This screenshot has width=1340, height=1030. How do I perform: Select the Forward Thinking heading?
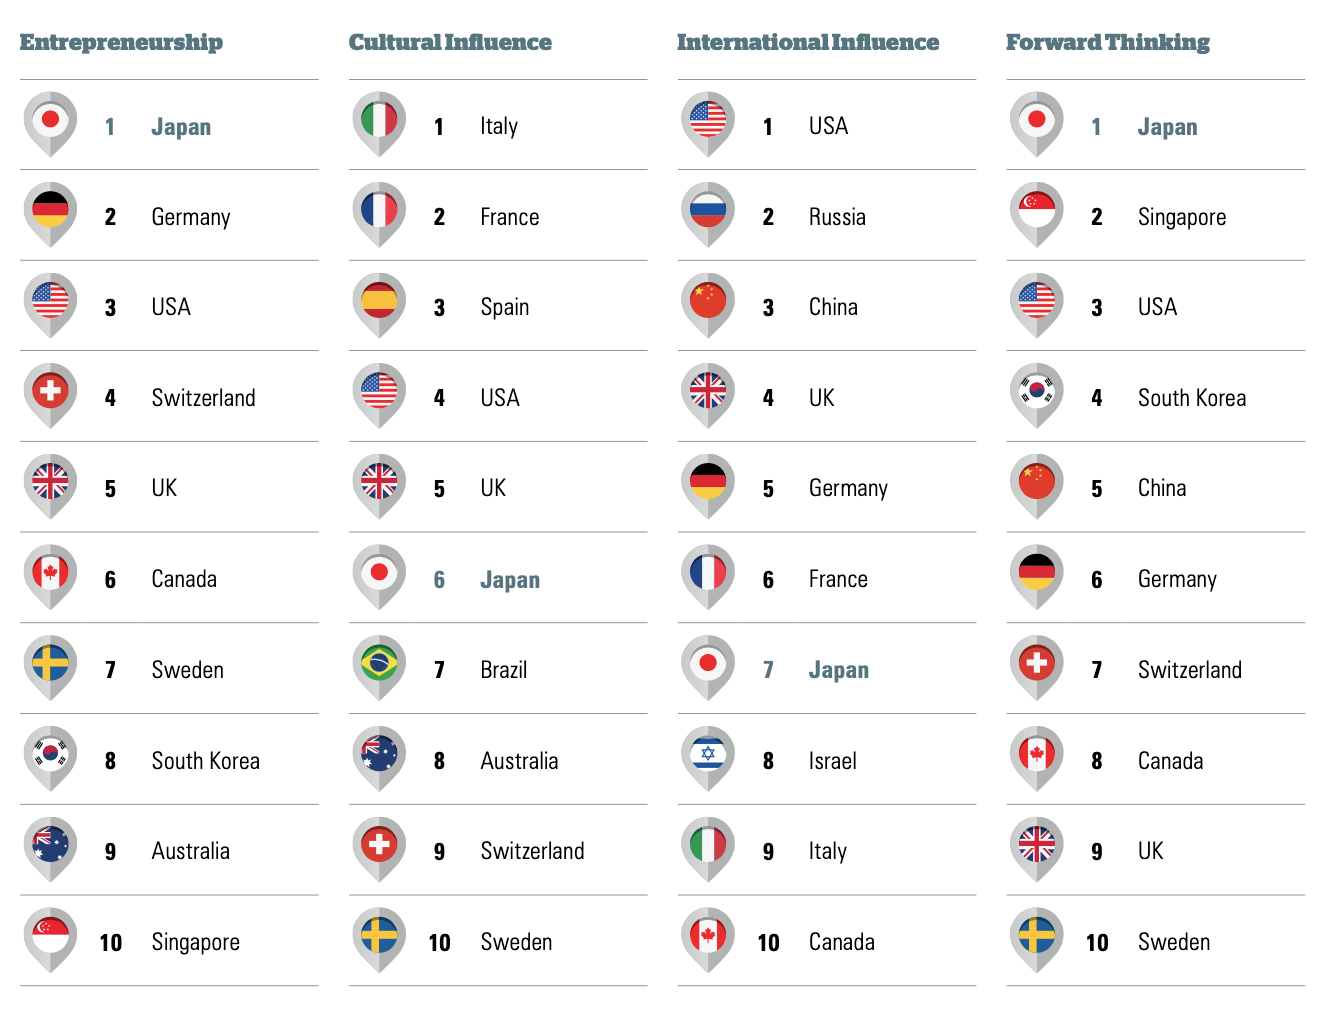[1108, 43]
